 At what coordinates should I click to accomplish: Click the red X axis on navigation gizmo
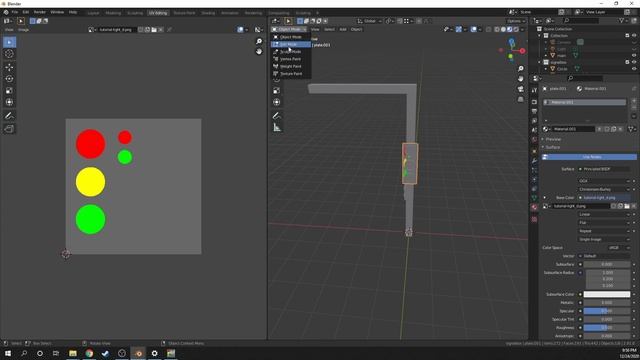[522, 51]
